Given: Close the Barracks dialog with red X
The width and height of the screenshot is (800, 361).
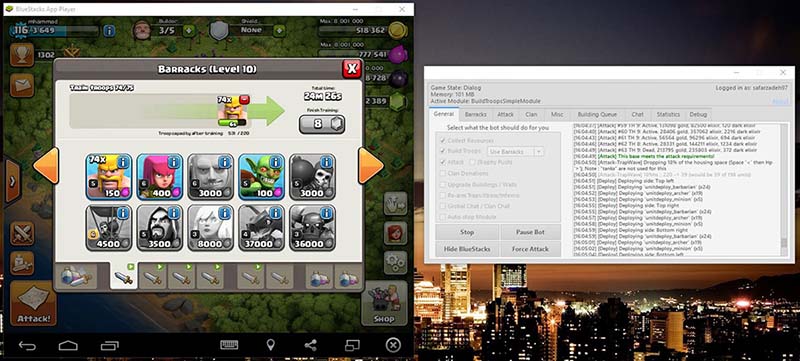Looking at the screenshot, I should point(352,69).
